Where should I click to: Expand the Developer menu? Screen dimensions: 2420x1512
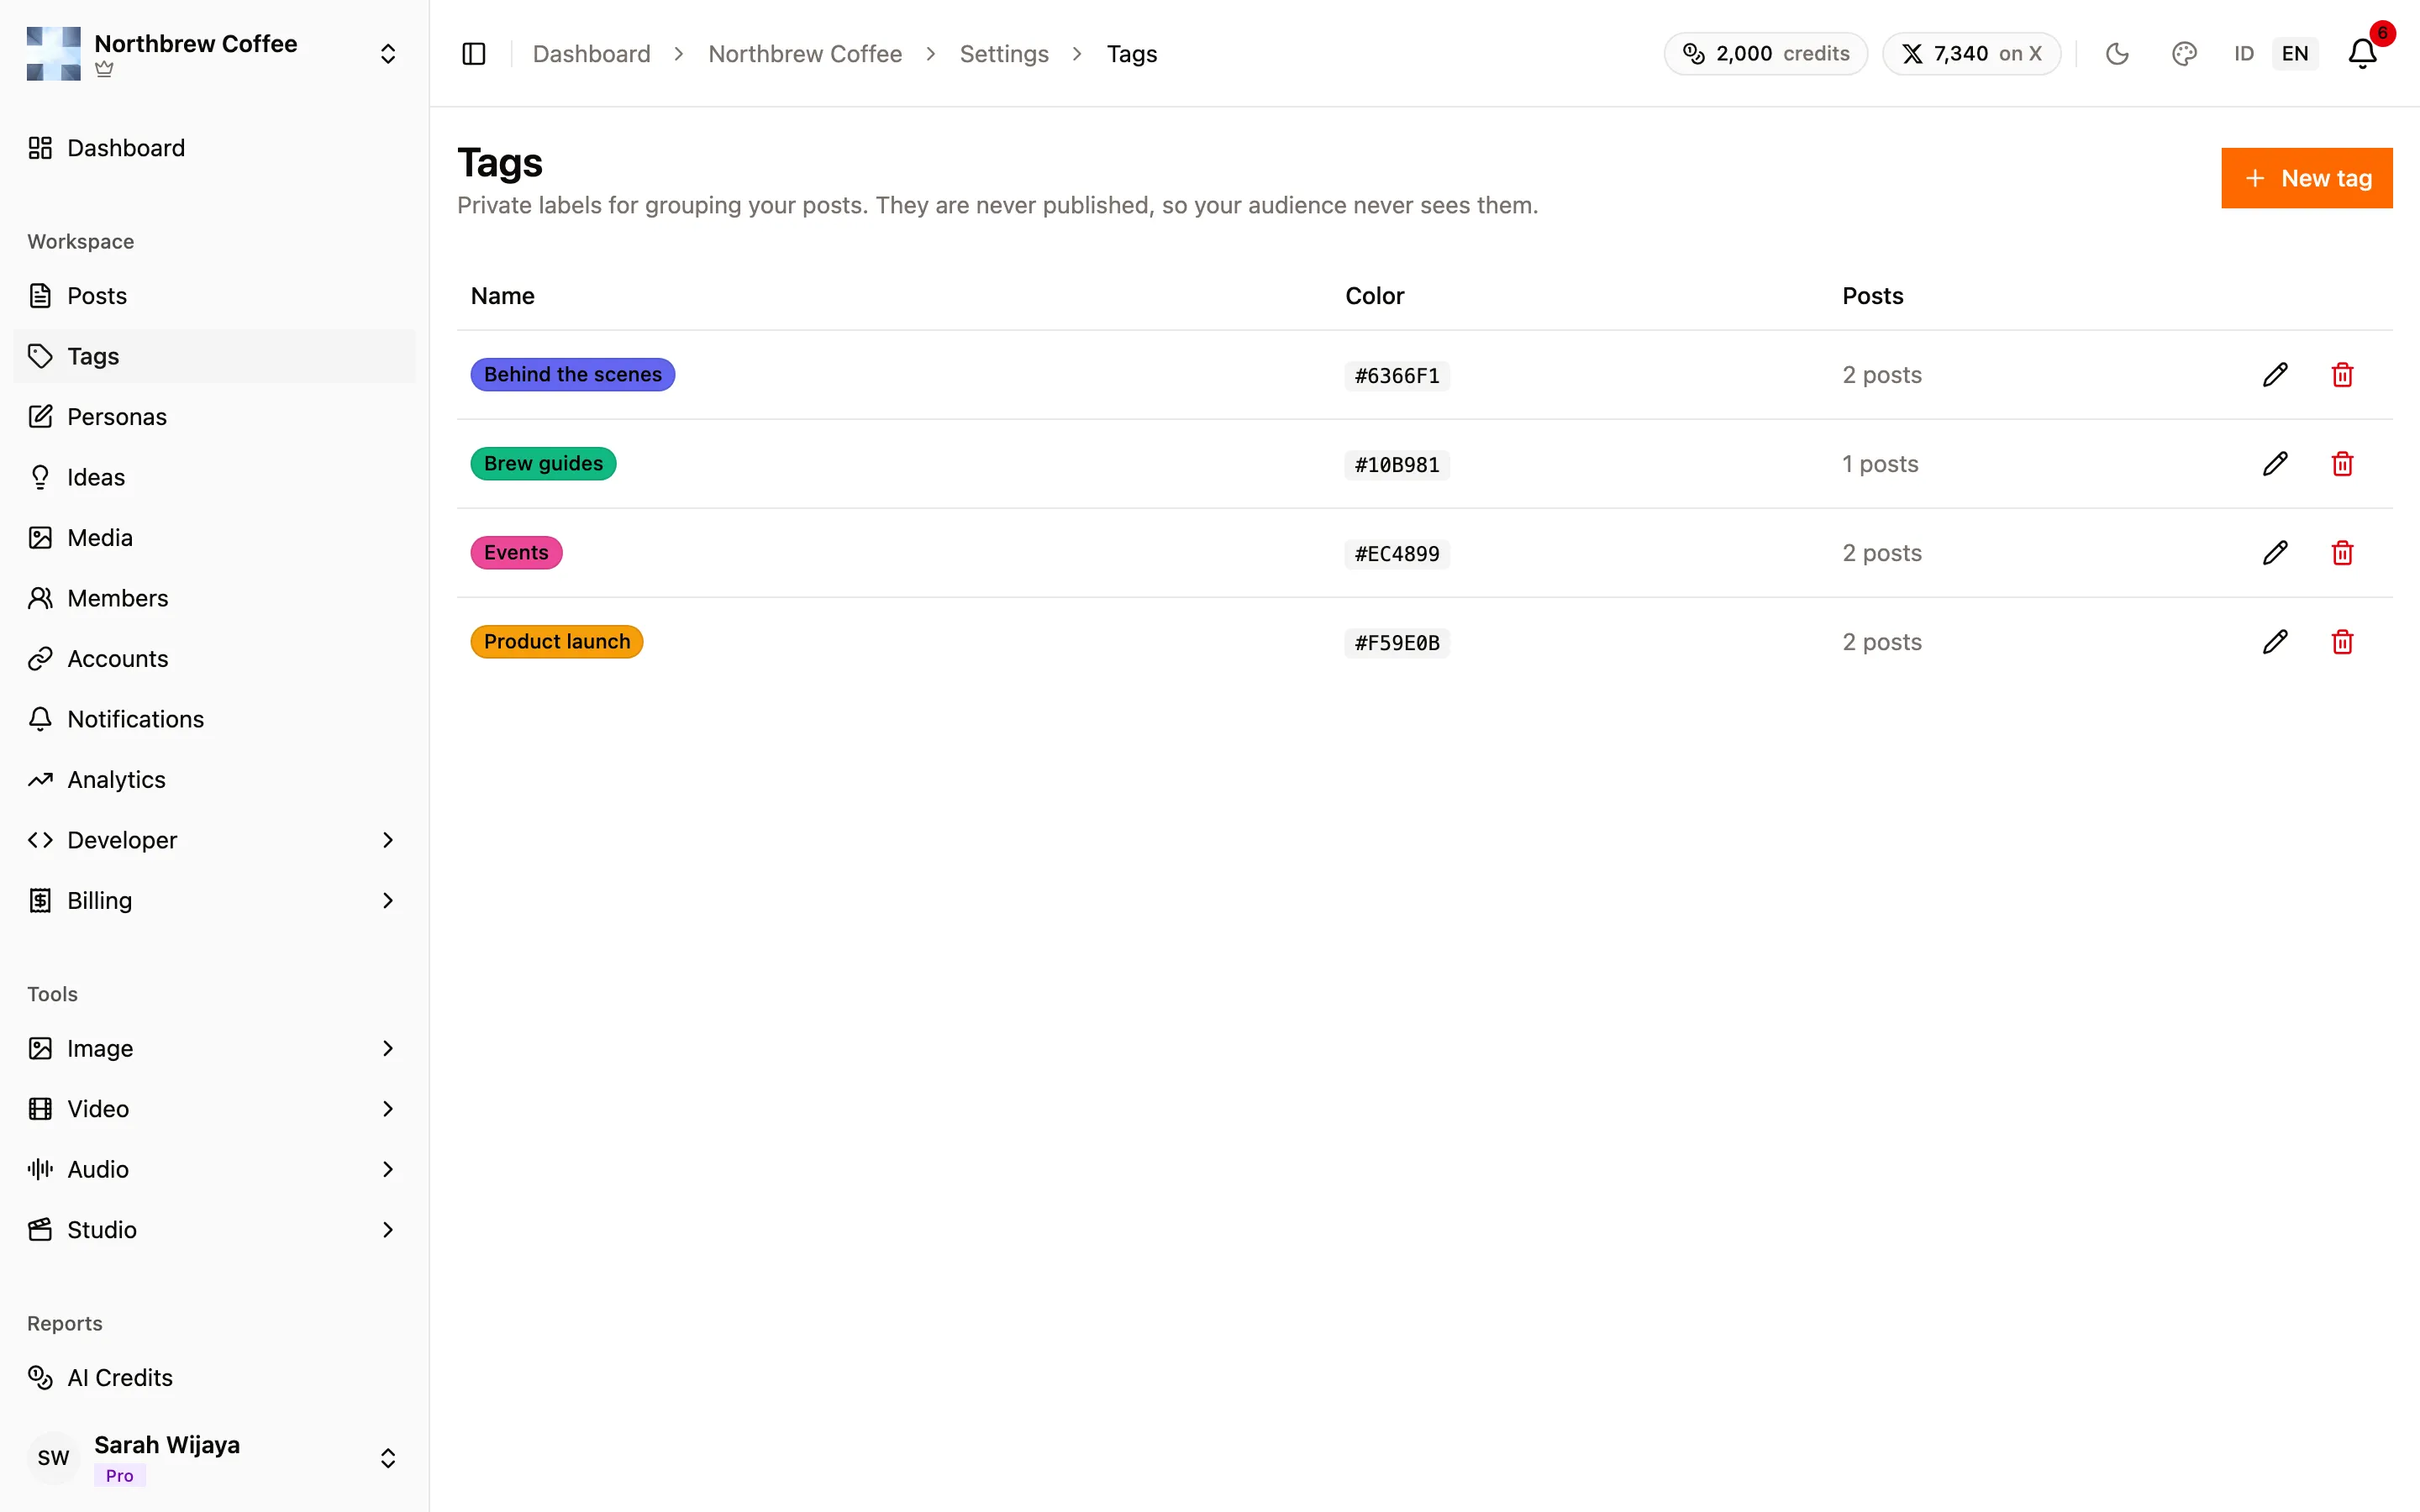click(214, 840)
